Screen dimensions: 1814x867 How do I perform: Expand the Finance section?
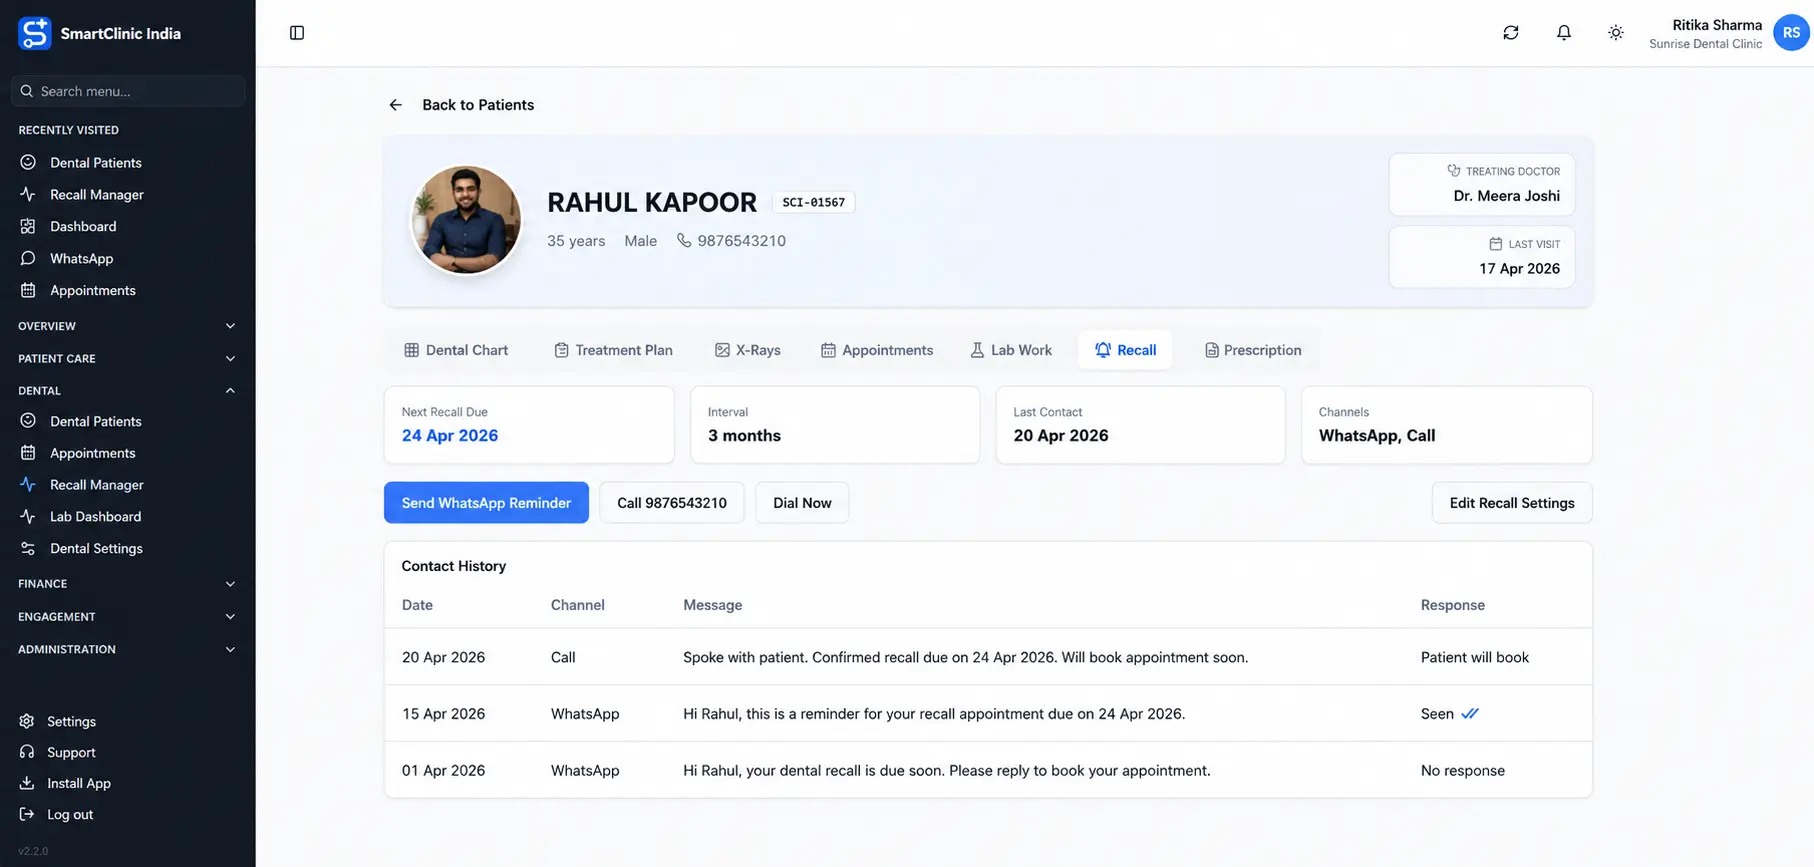click(x=128, y=584)
